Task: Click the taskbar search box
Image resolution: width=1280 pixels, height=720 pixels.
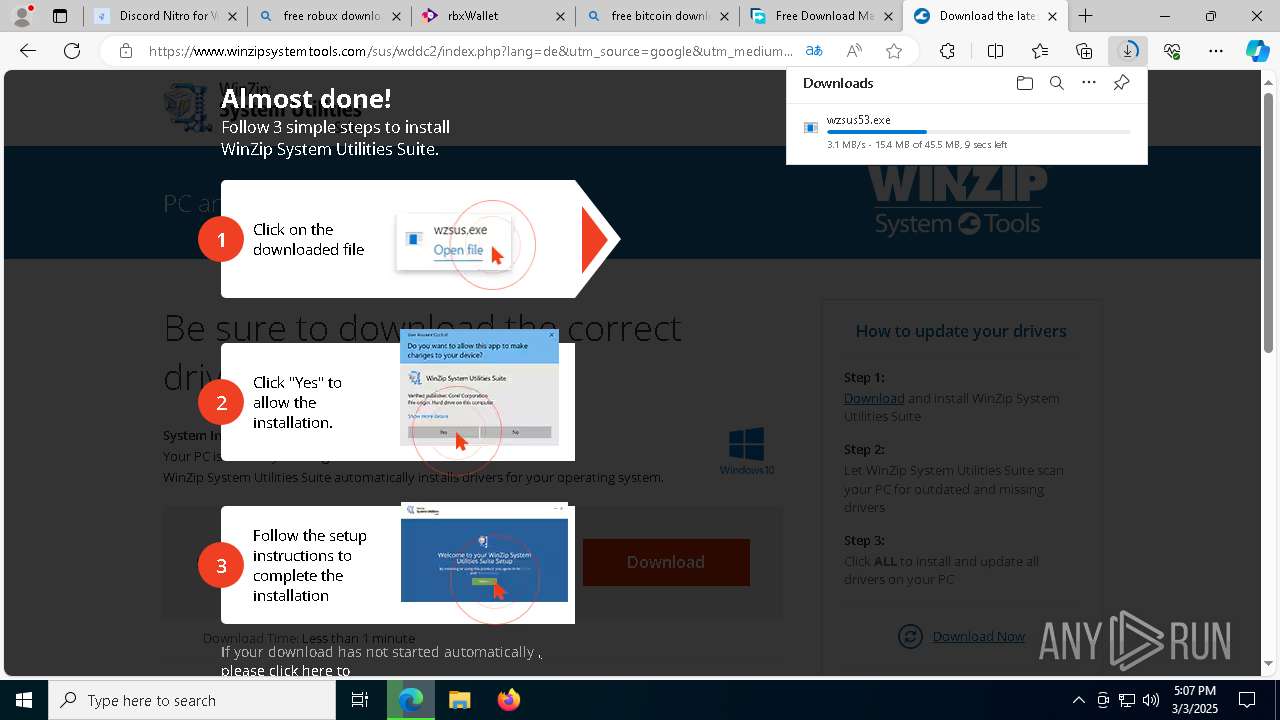Action: pyautogui.click(x=192, y=700)
